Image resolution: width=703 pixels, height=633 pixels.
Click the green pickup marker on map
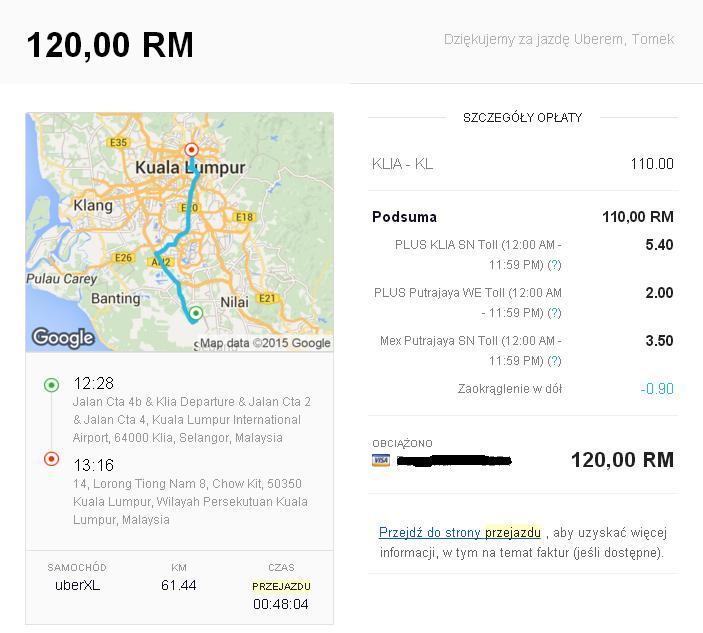(x=195, y=313)
